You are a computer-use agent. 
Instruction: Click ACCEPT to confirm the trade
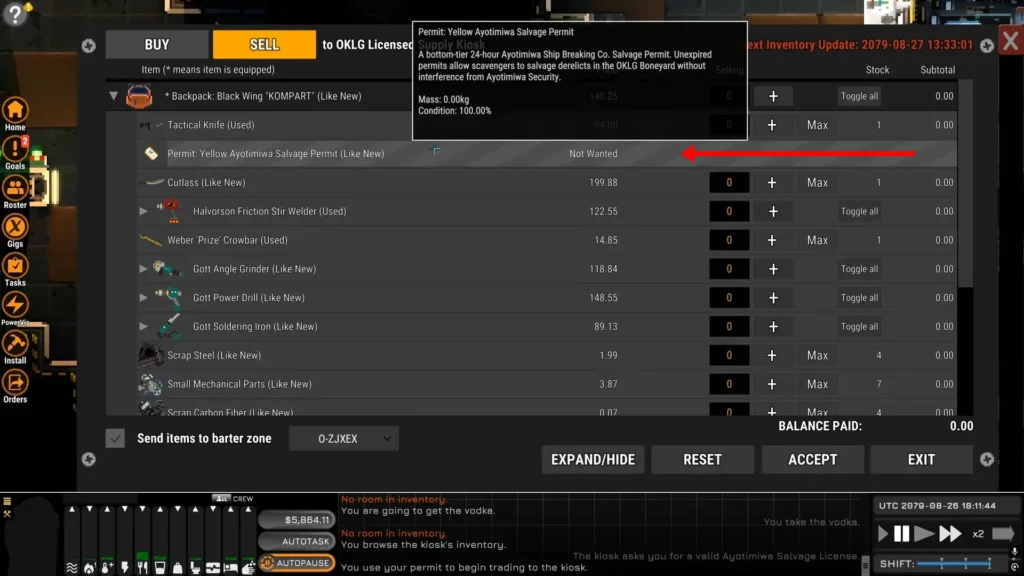tap(812, 460)
